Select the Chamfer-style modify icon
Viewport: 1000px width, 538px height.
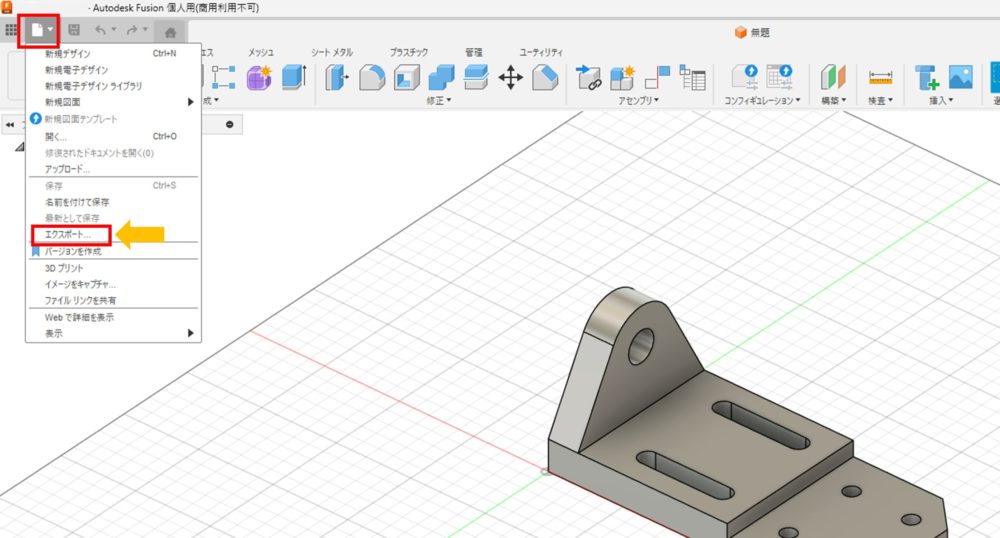tap(545, 78)
